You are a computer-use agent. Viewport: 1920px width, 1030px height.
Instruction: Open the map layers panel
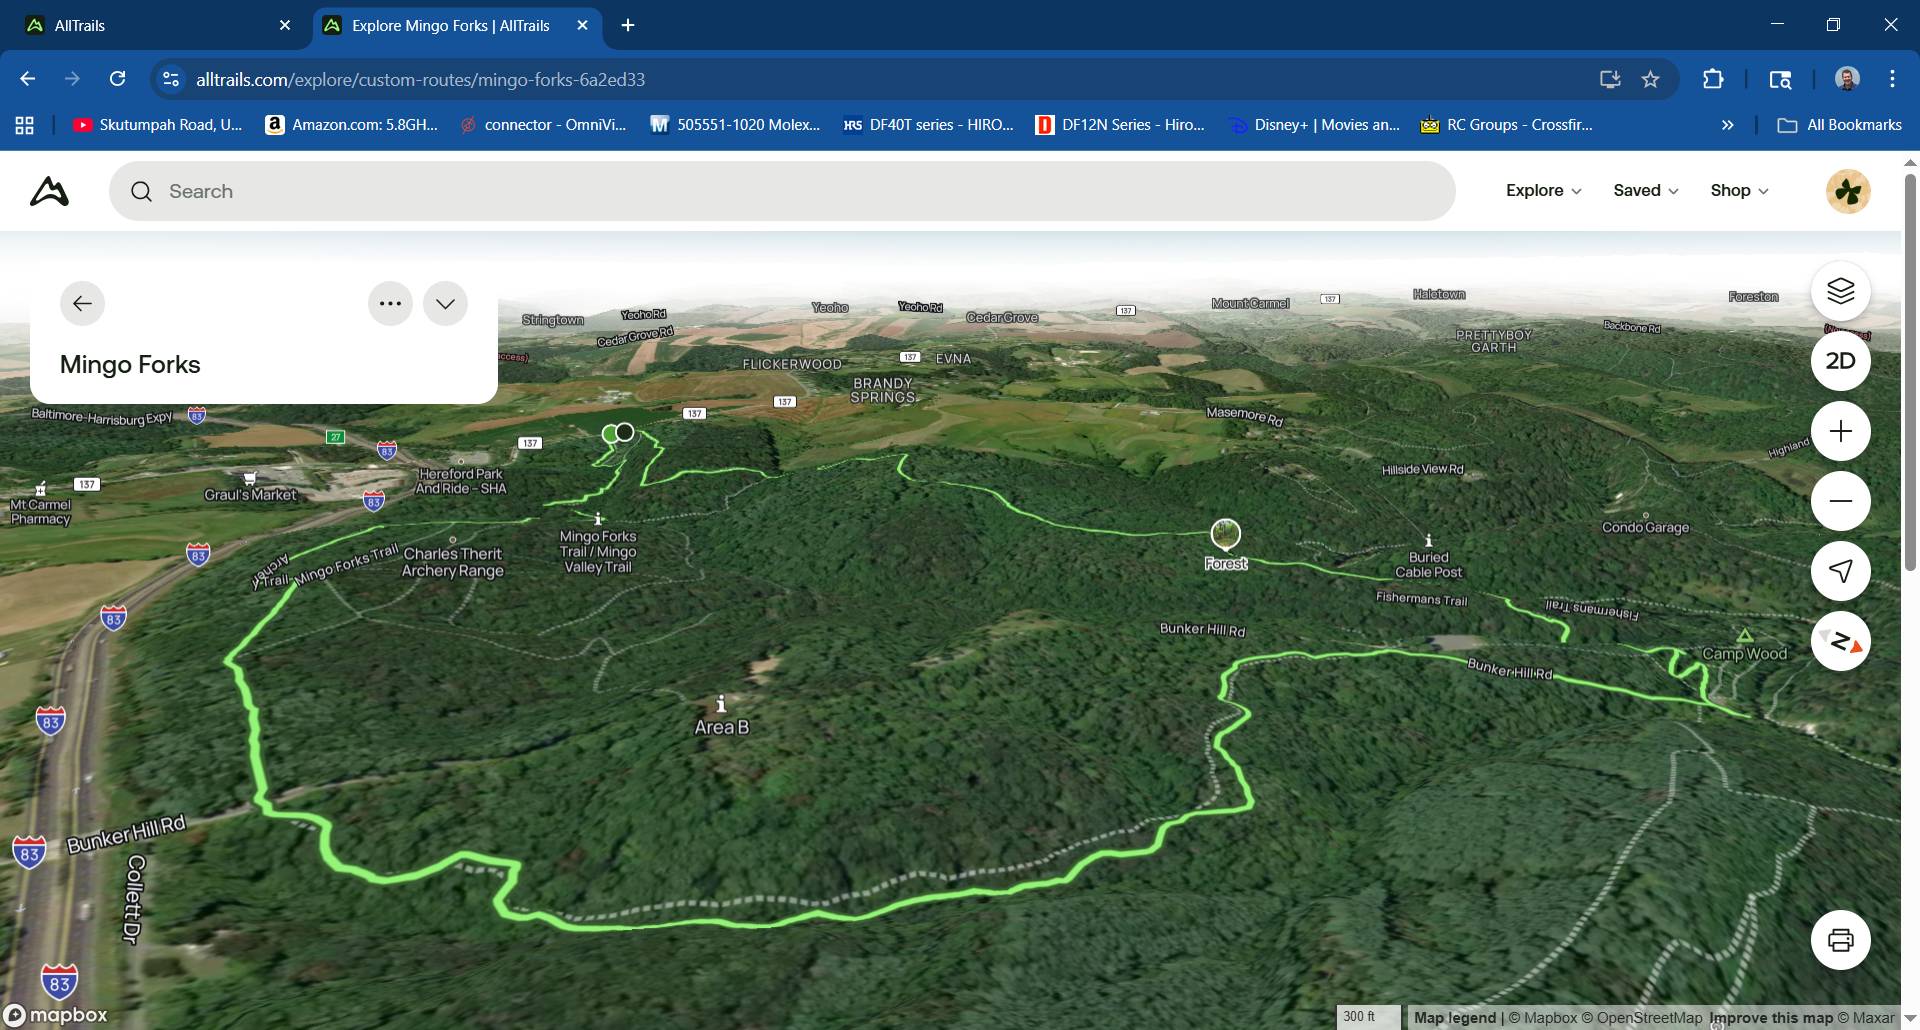[1840, 291]
